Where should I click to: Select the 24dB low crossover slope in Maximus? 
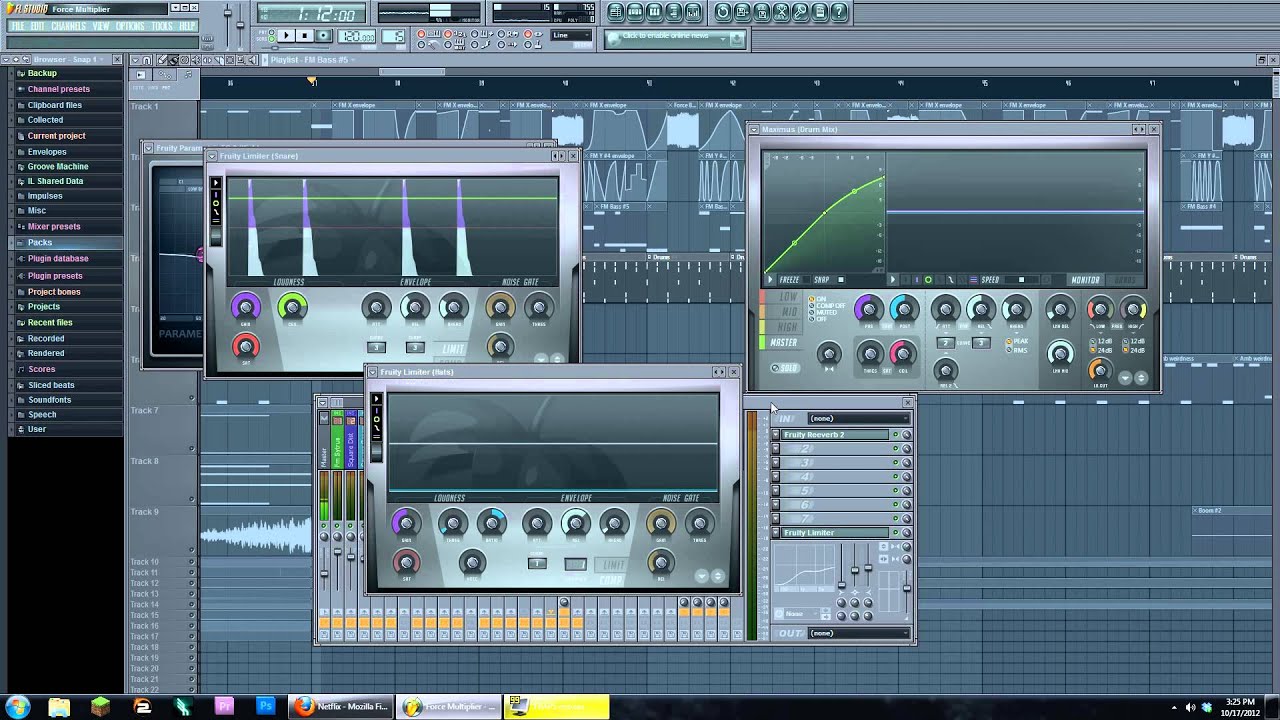pyautogui.click(x=1101, y=350)
